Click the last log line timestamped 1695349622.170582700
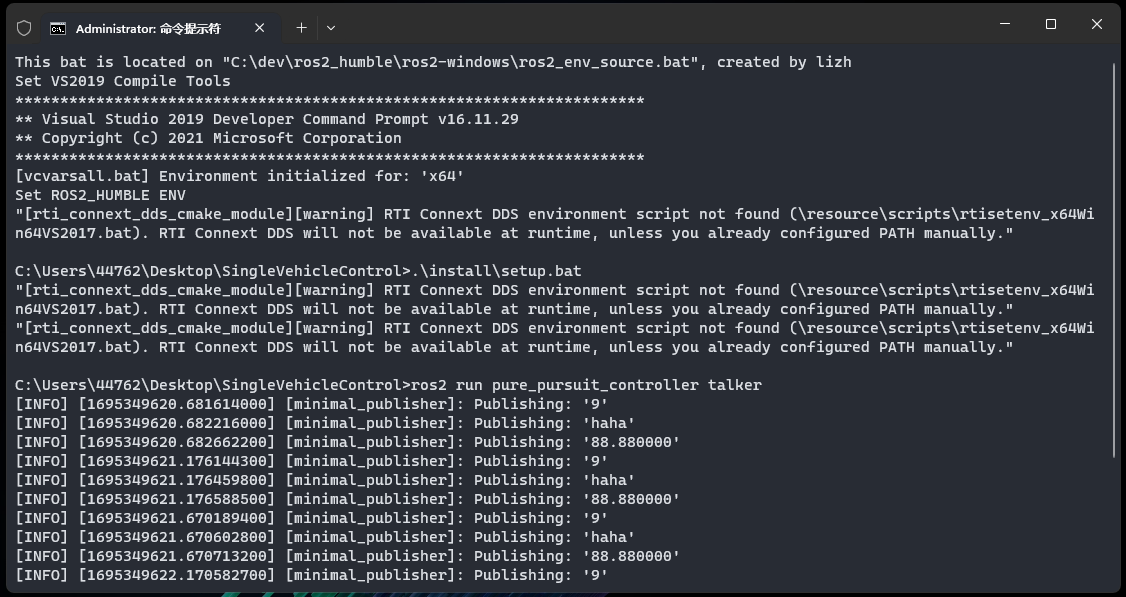This screenshot has width=1126, height=597. point(311,575)
